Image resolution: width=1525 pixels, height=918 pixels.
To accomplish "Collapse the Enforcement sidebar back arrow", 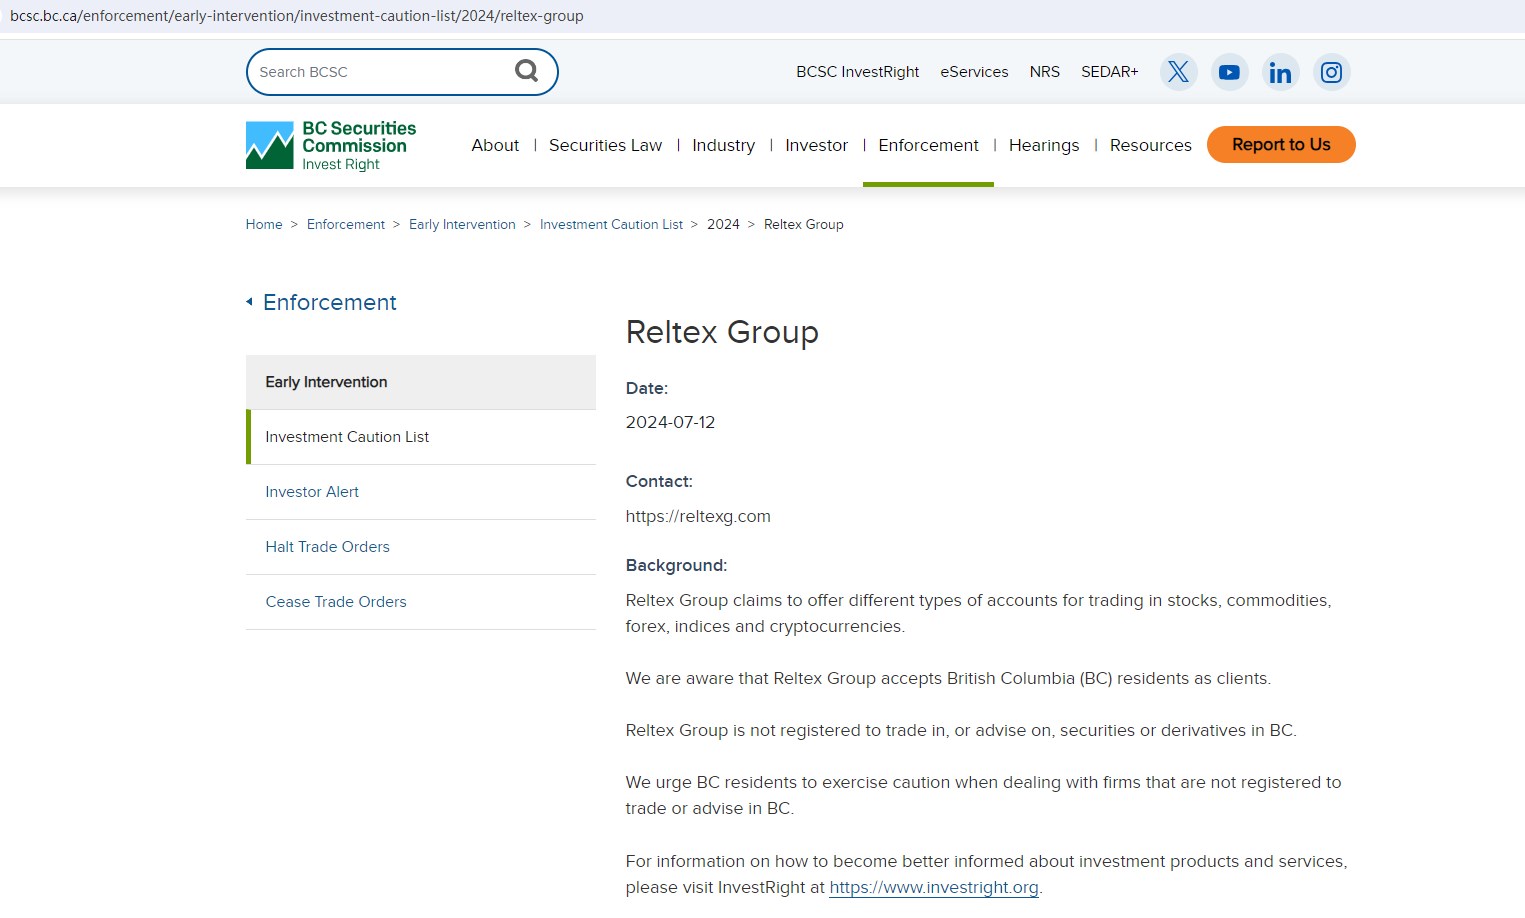I will tap(249, 302).
